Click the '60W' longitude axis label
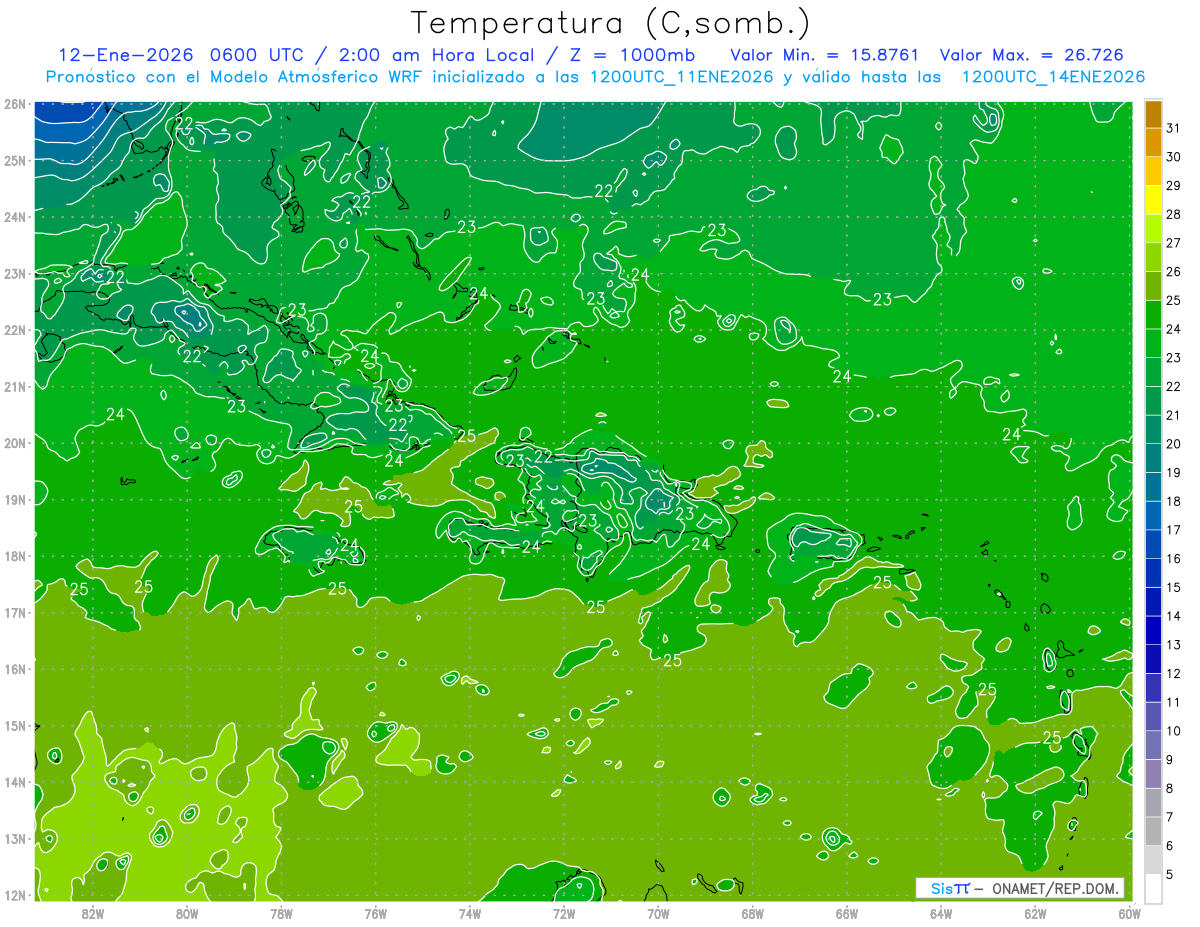Viewport: 1200px width, 927px height. tap(1129, 913)
